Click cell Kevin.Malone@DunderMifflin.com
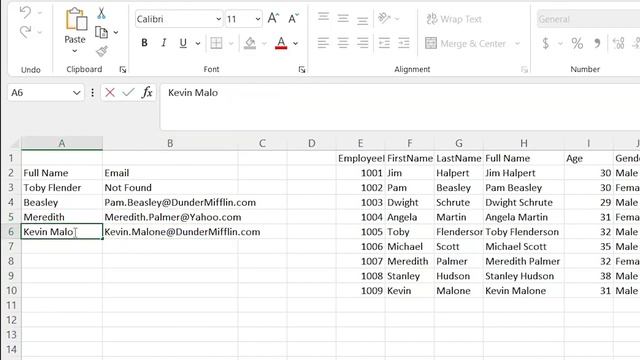Screen dimensions: 640x360 click(170, 232)
